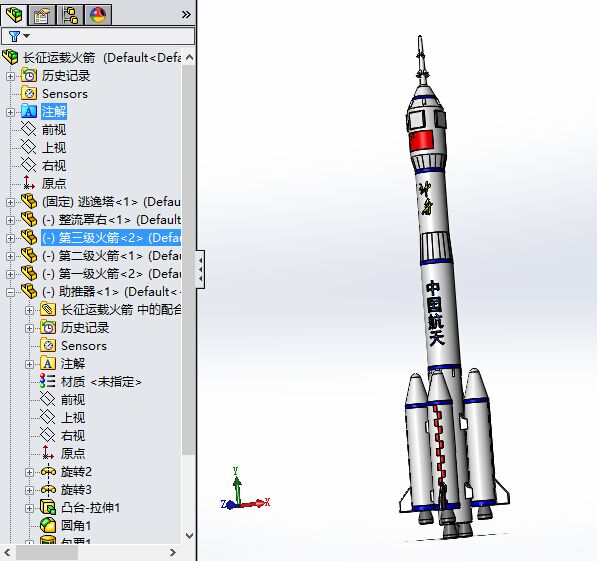Expand 长征运载火箭 中的配合 mates folder
Image resolution: width=597 pixels, height=561 pixels.
pyautogui.click(x=29, y=310)
